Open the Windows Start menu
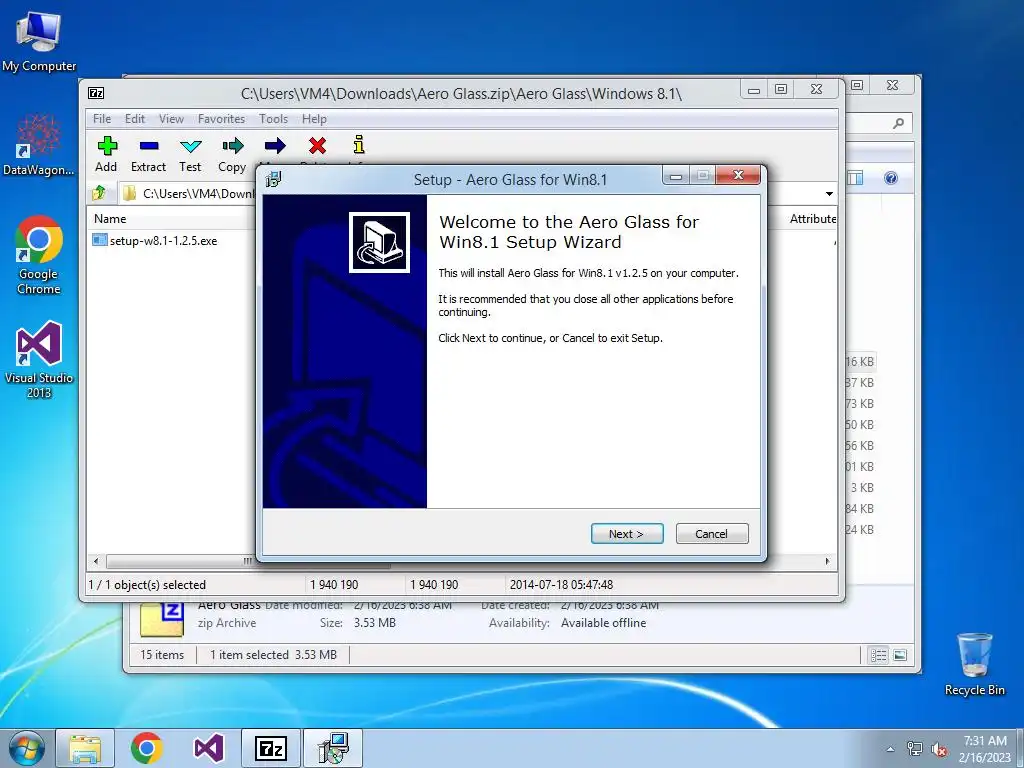1024x768 pixels. pos(26,748)
